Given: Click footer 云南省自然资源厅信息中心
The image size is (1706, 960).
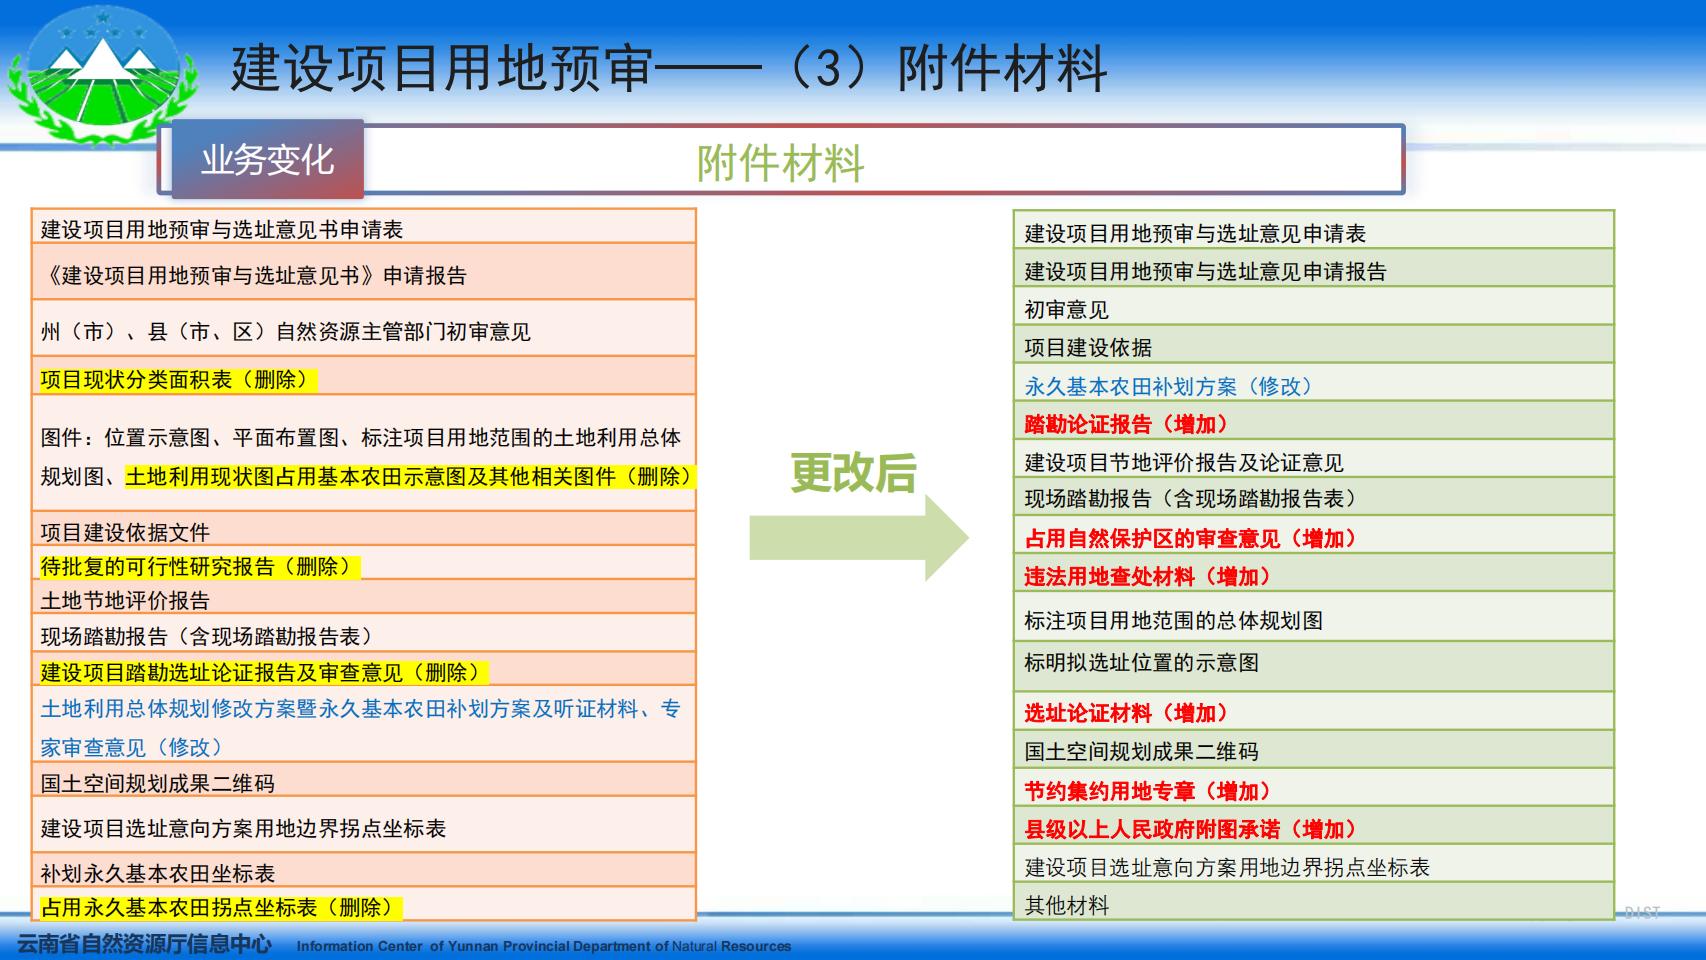Looking at the screenshot, I should (144, 943).
